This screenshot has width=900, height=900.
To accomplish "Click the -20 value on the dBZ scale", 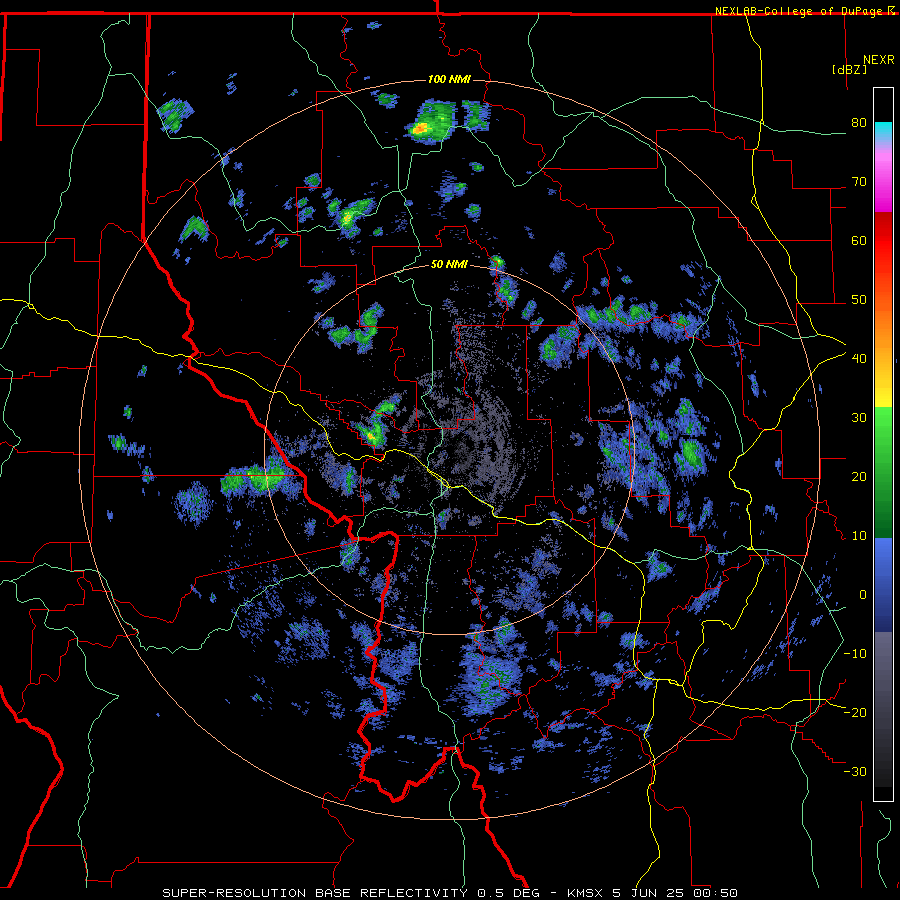I will 855,712.
